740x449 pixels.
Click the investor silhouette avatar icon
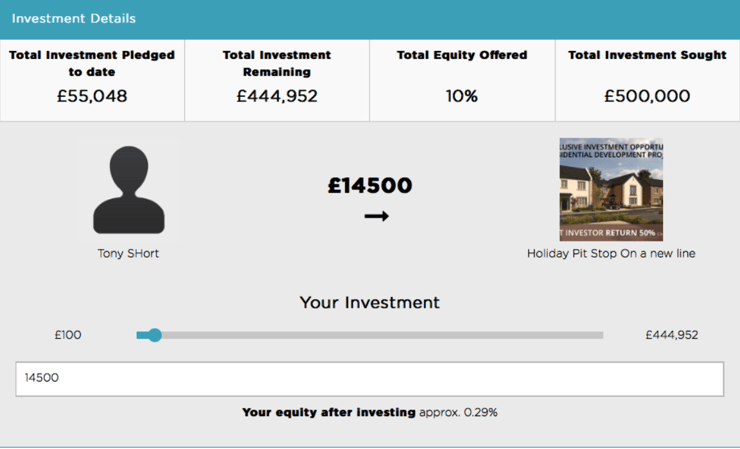[x=128, y=190]
